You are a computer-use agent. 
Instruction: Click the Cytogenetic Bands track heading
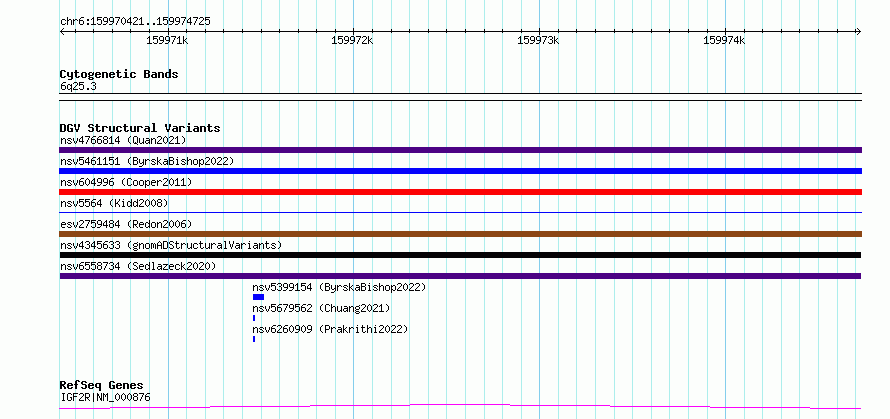click(119, 74)
